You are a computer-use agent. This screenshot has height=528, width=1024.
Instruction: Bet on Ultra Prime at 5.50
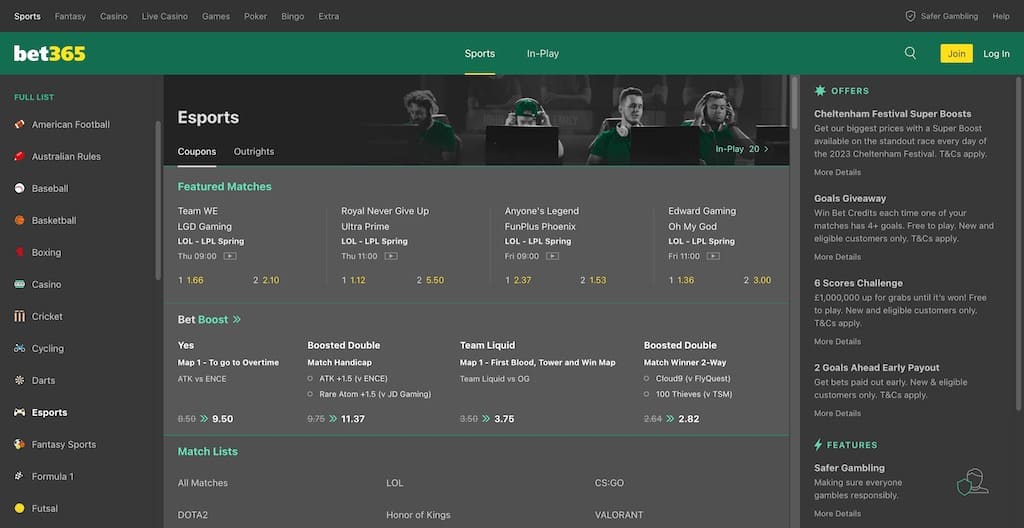[430, 280]
